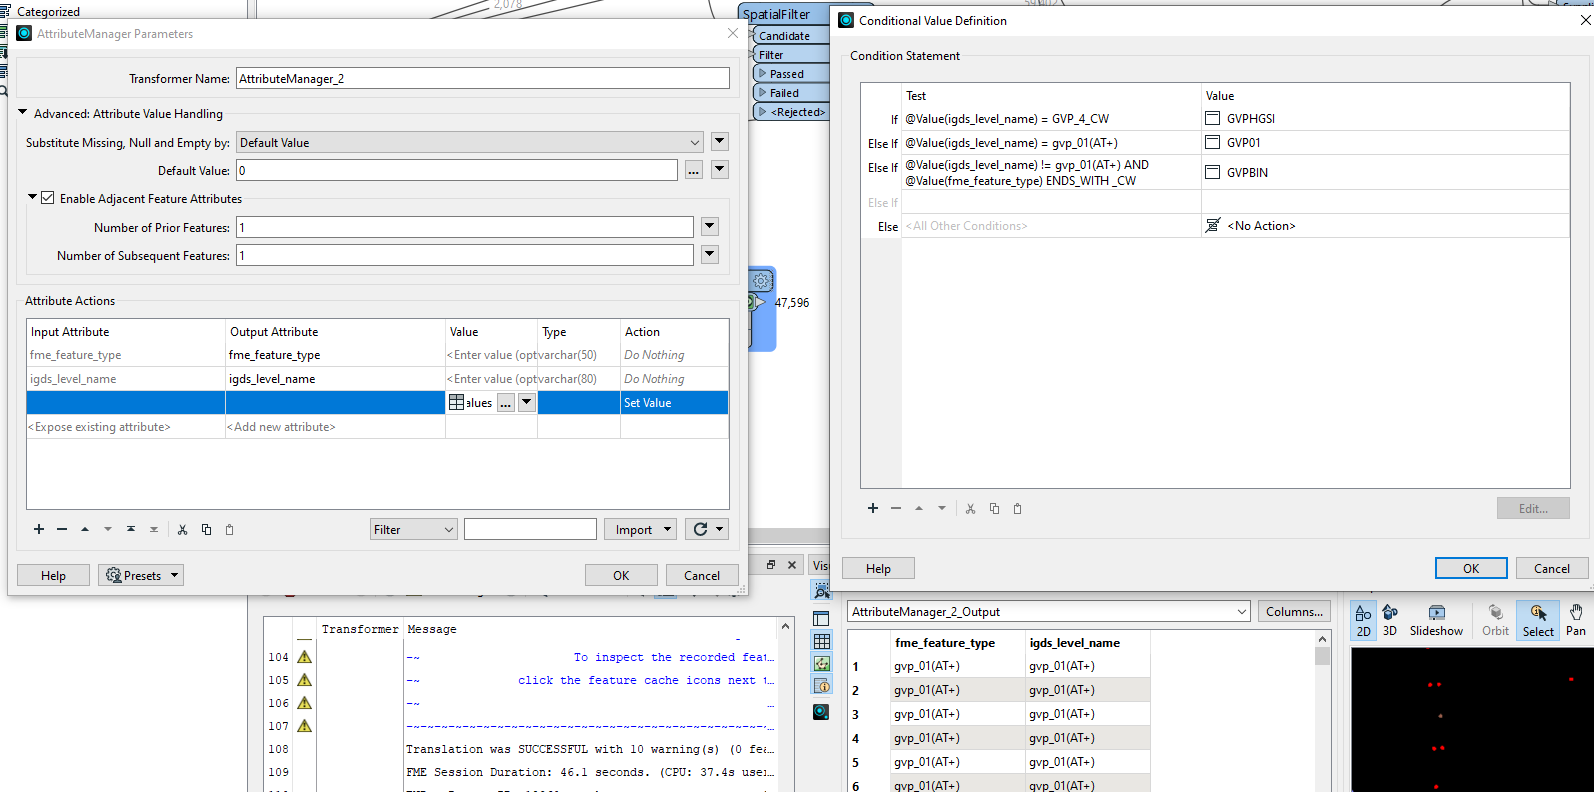Activate the Pan tool in preview
1594x792 pixels.
click(x=1576, y=620)
